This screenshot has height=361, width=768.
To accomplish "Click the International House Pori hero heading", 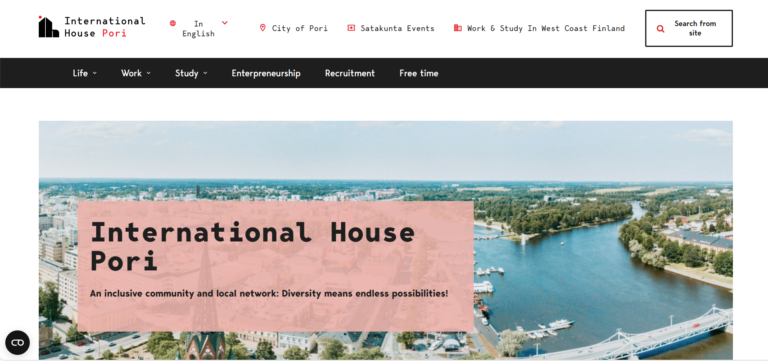I will [252, 246].
